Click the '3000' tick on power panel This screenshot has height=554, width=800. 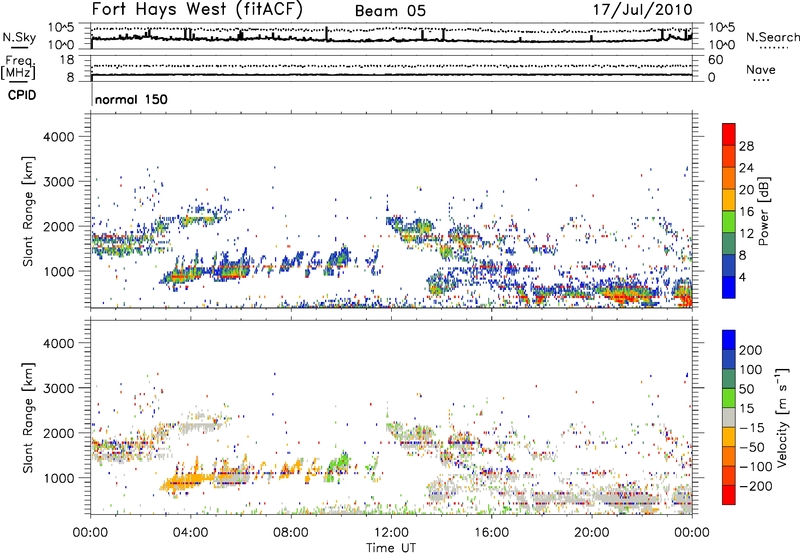pyautogui.click(x=59, y=182)
